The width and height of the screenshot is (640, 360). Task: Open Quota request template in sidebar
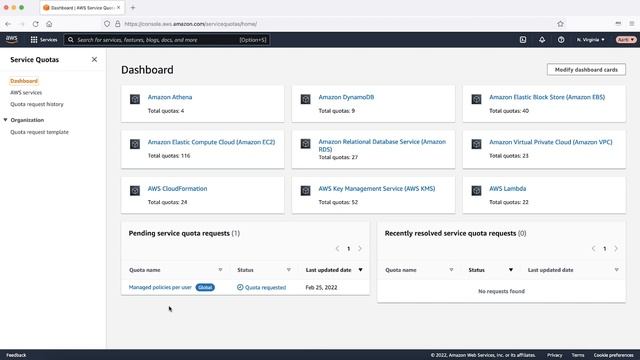39,132
